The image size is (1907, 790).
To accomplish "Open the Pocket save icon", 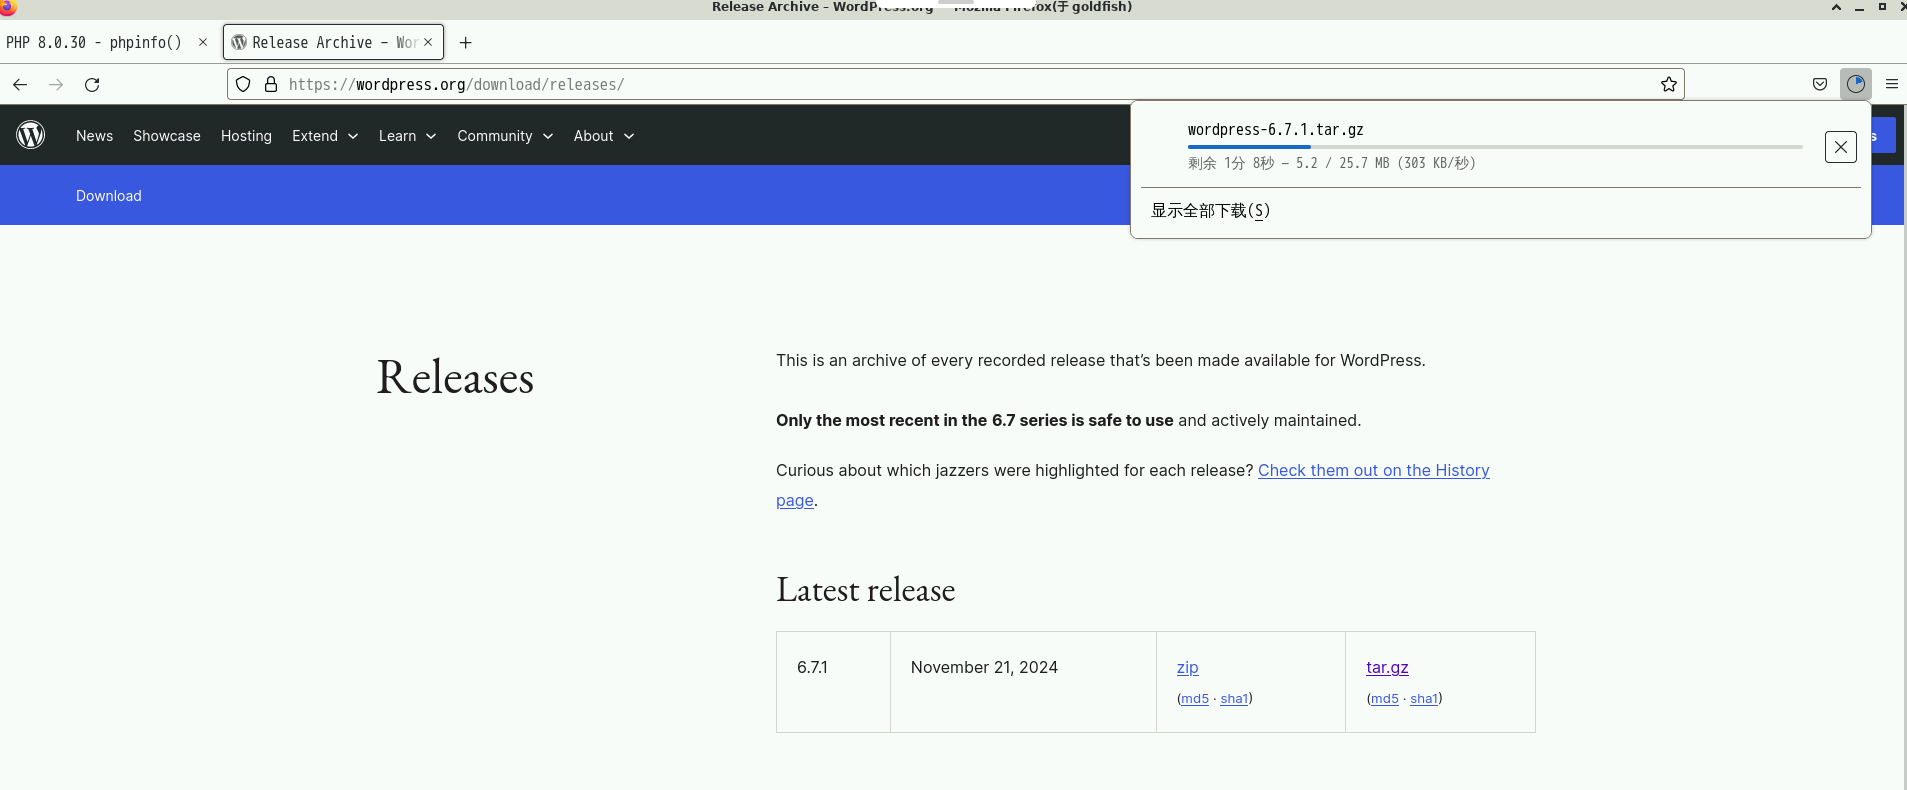I will (x=1820, y=85).
